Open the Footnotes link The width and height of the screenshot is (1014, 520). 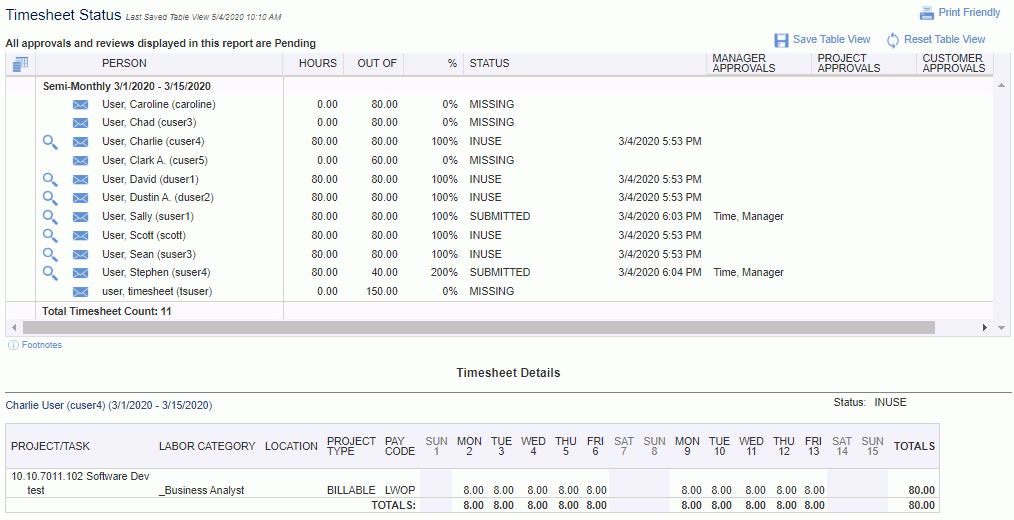click(42, 345)
